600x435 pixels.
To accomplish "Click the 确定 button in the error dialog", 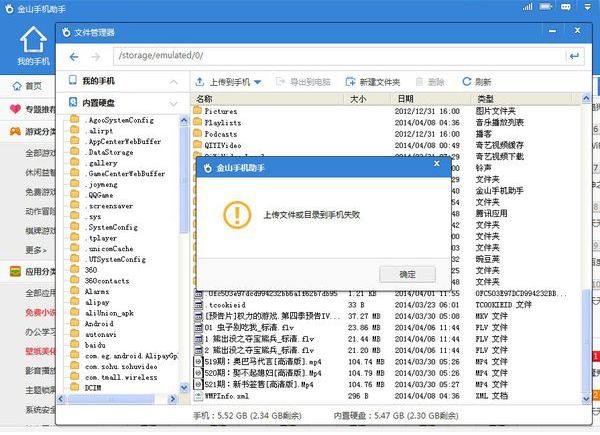I will (407, 274).
